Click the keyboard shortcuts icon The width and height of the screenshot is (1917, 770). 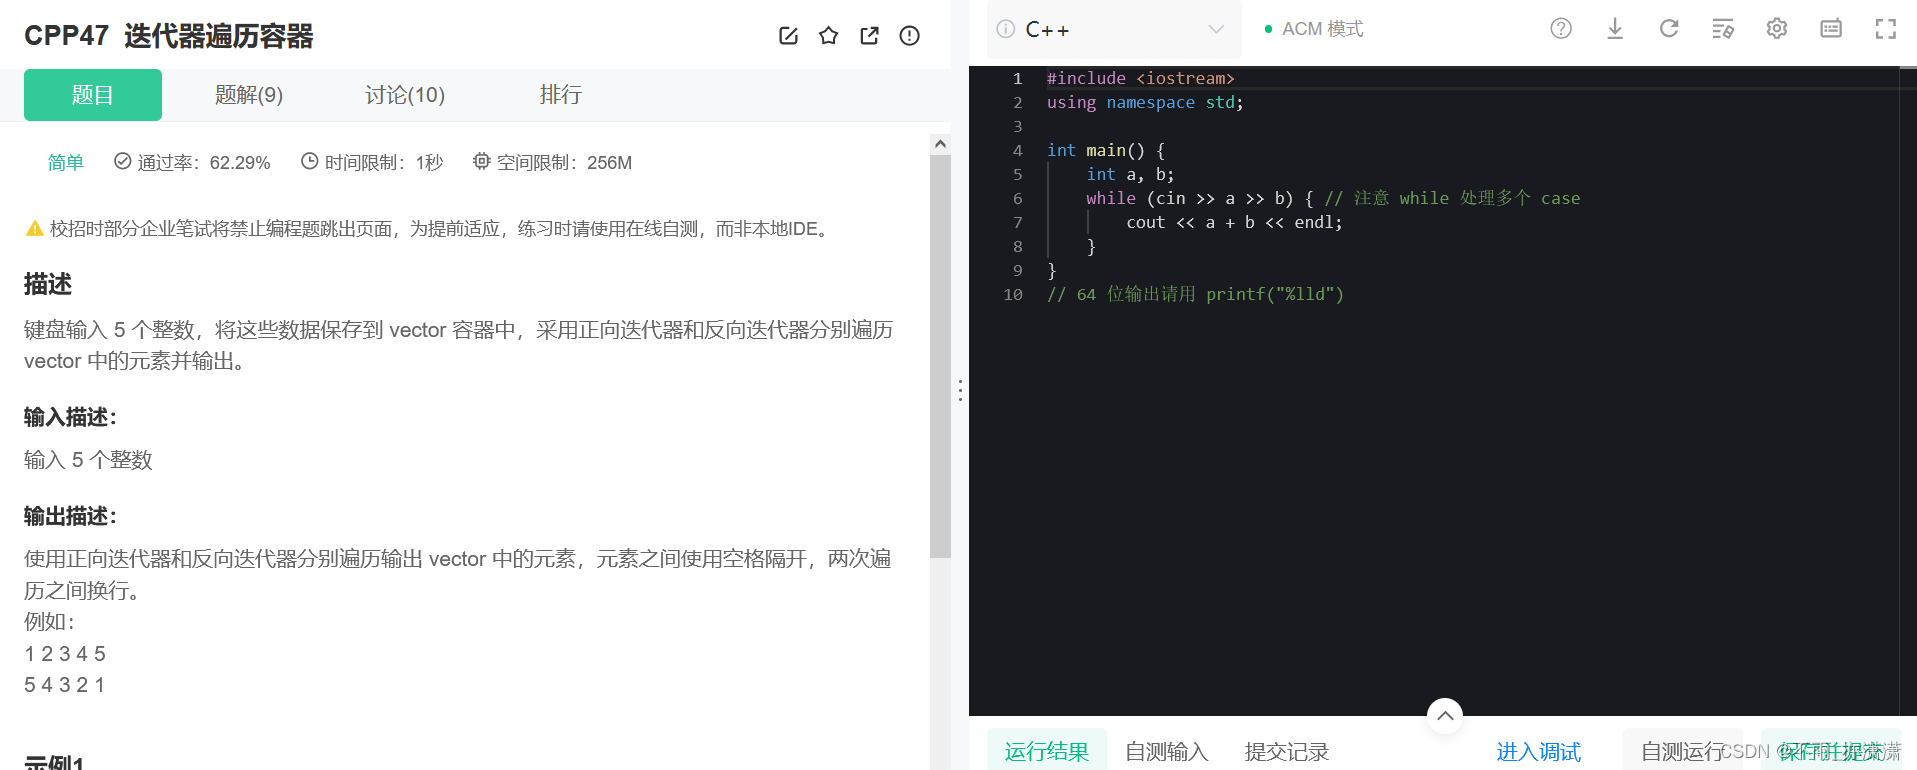[x=1831, y=29]
